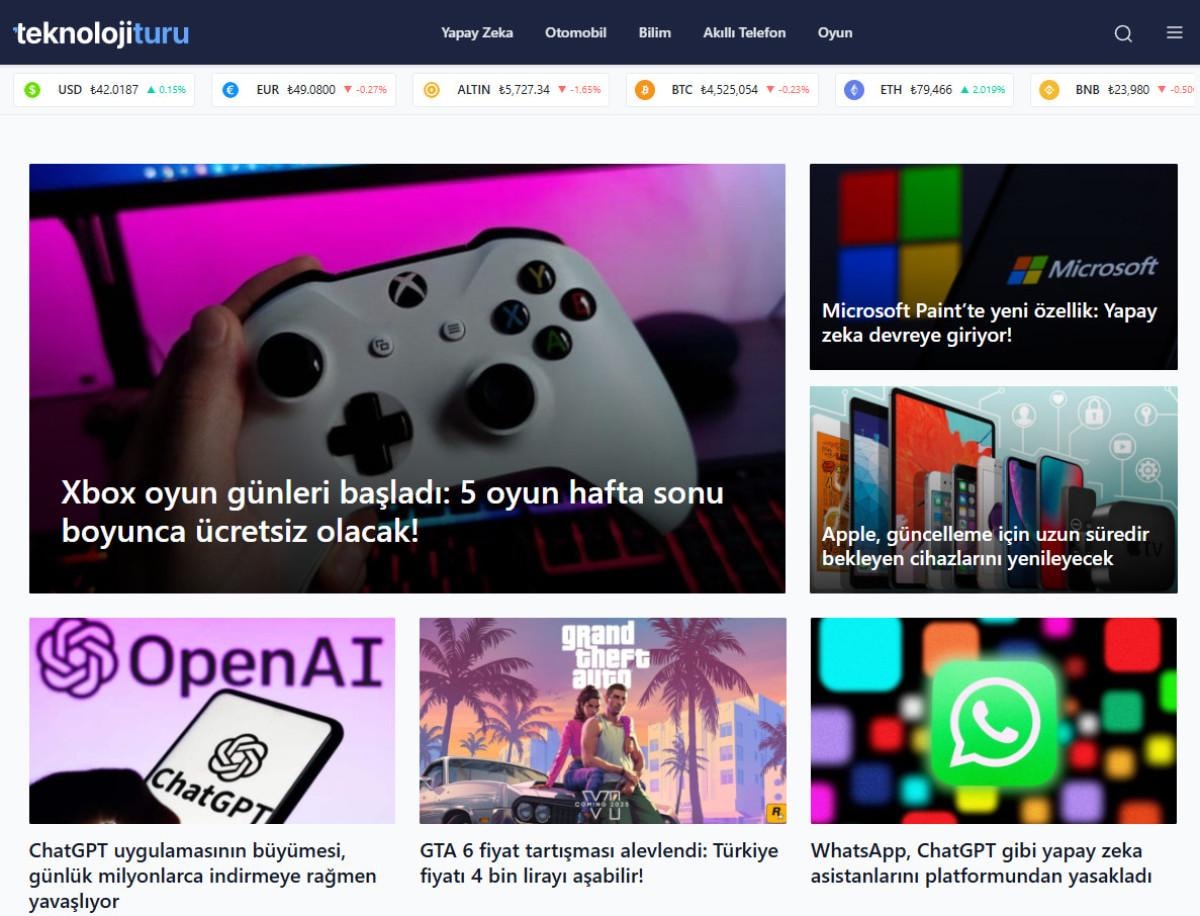Image resolution: width=1200 pixels, height=916 pixels.
Task: Click the OpenAI ChatGPT thumbnail image
Action: tap(212, 720)
